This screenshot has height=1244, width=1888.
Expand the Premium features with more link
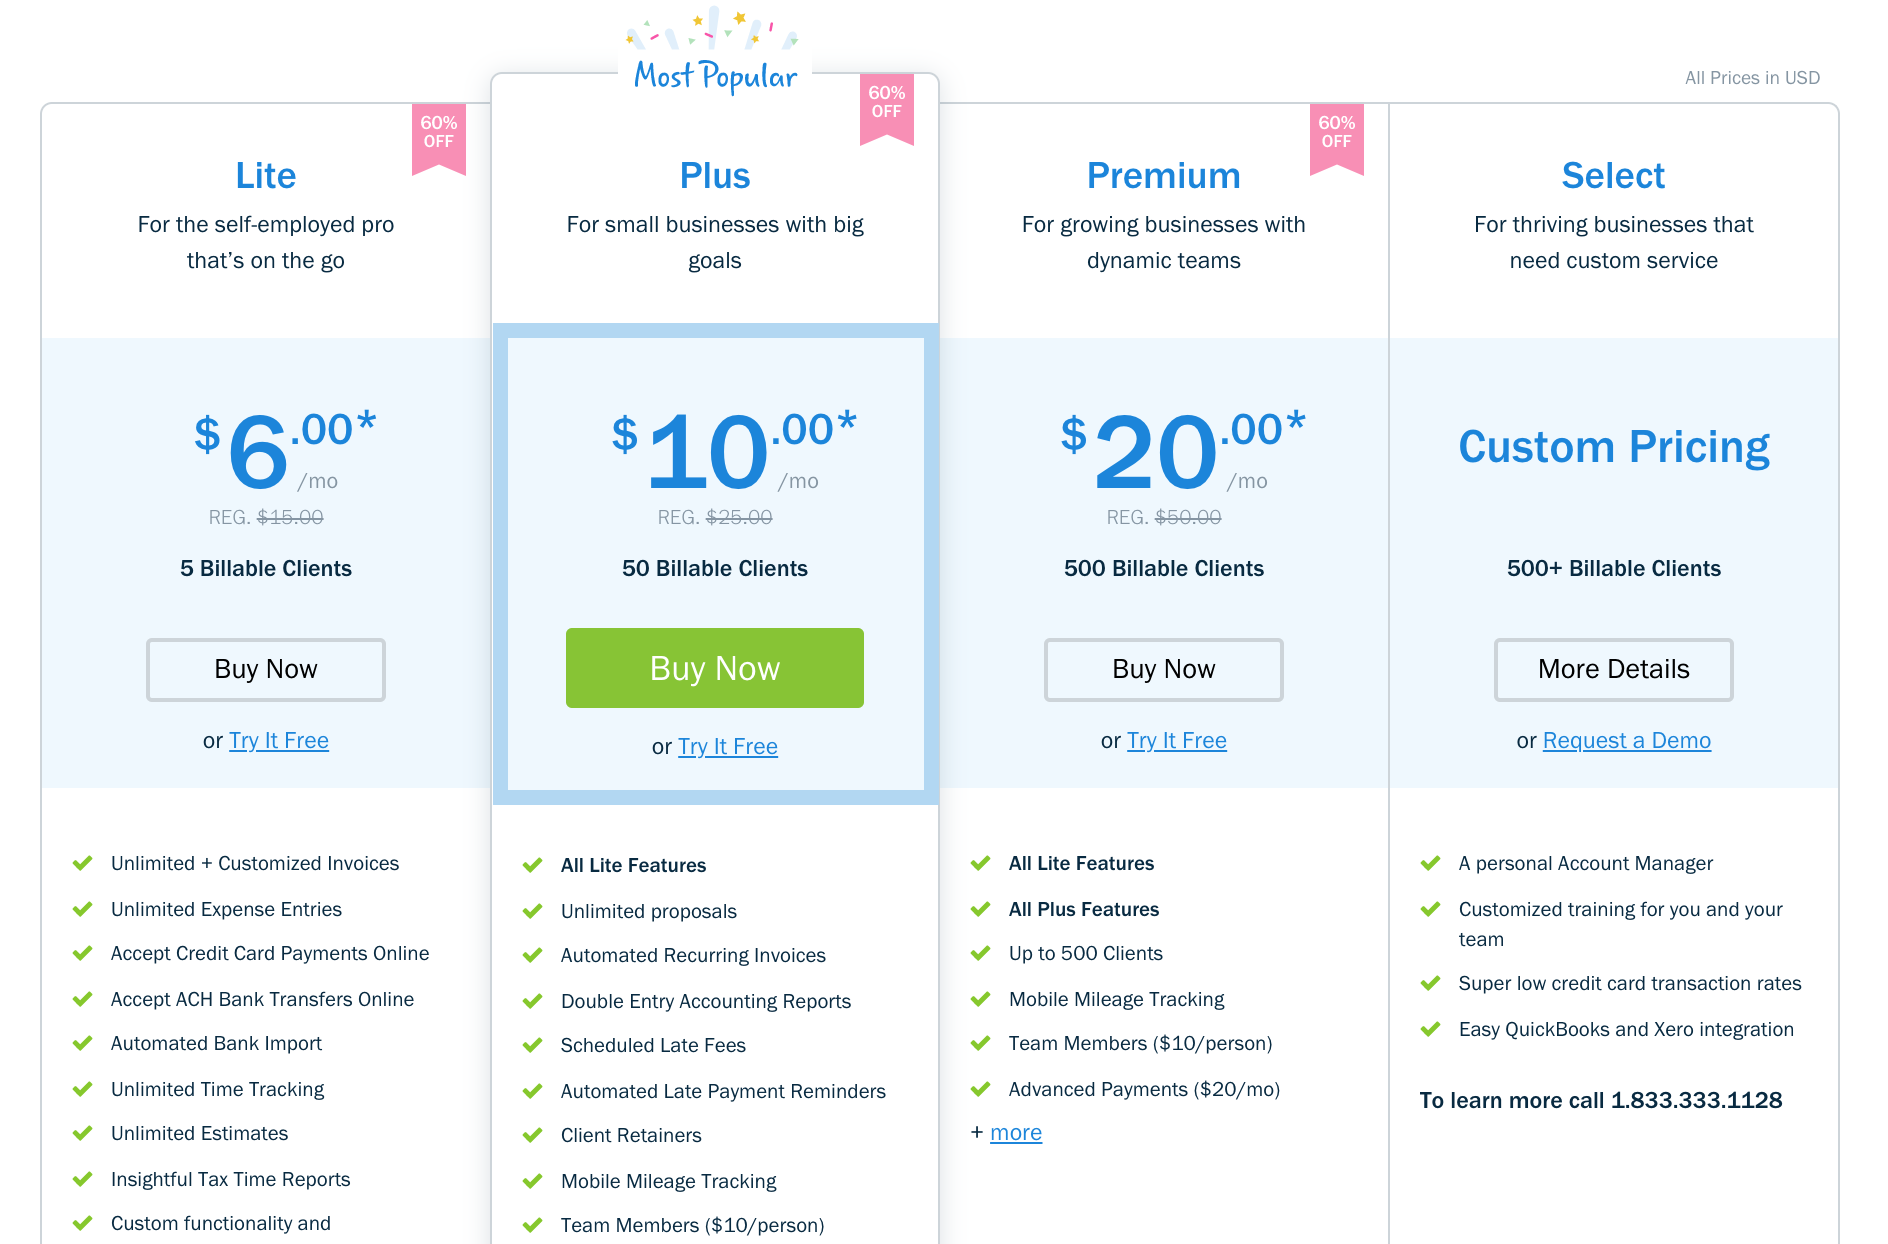[x=1016, y=1133]
